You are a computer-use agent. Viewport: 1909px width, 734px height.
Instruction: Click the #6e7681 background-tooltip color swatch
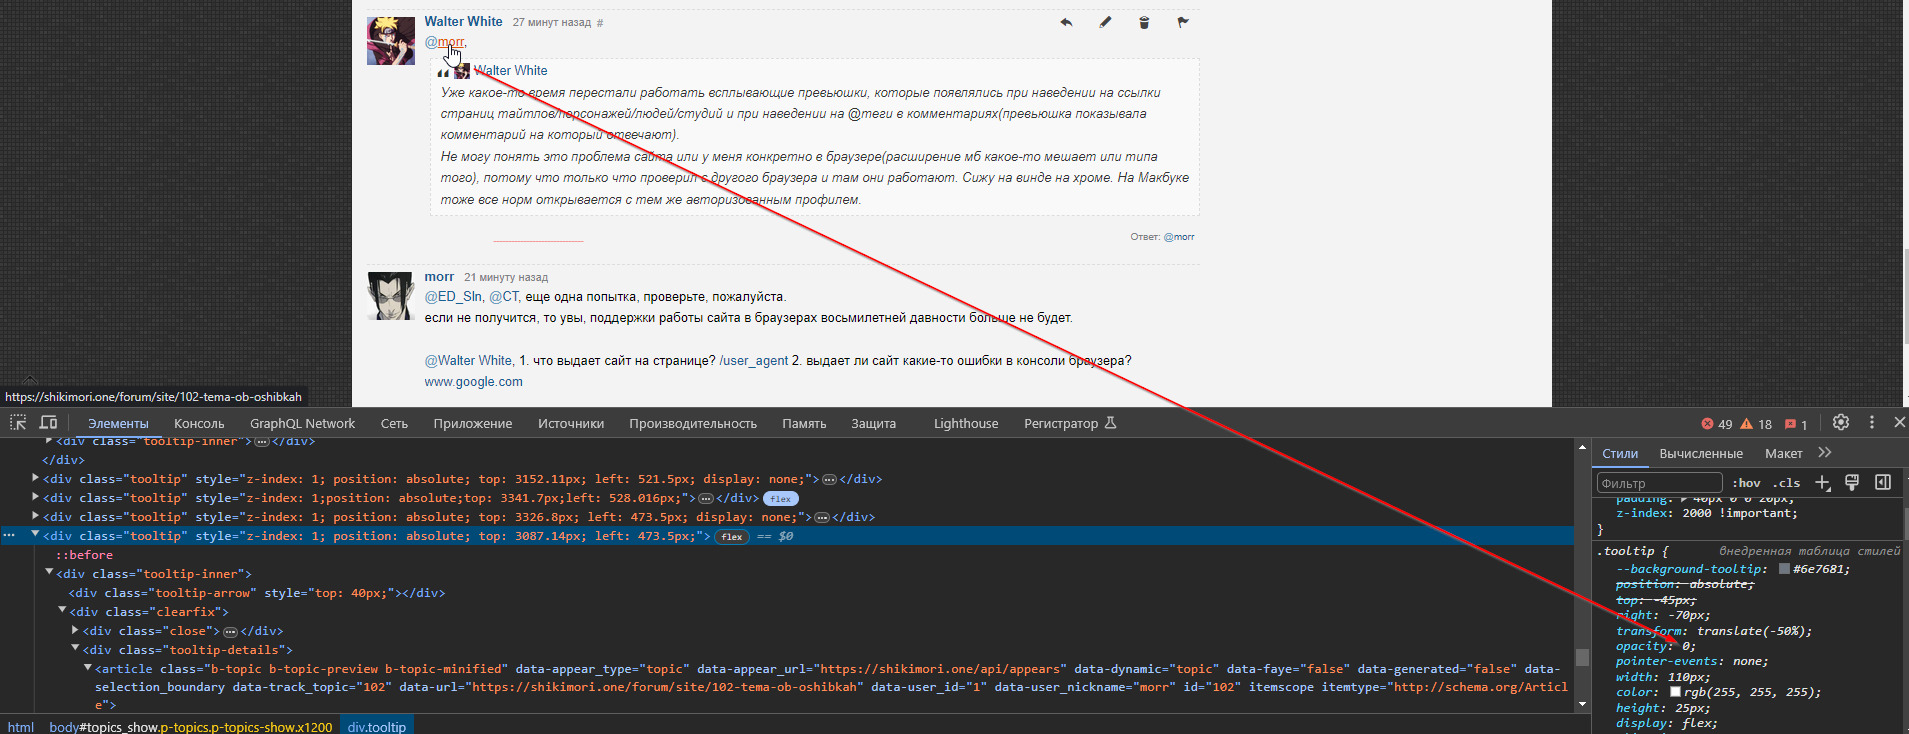coord(1784,569)
